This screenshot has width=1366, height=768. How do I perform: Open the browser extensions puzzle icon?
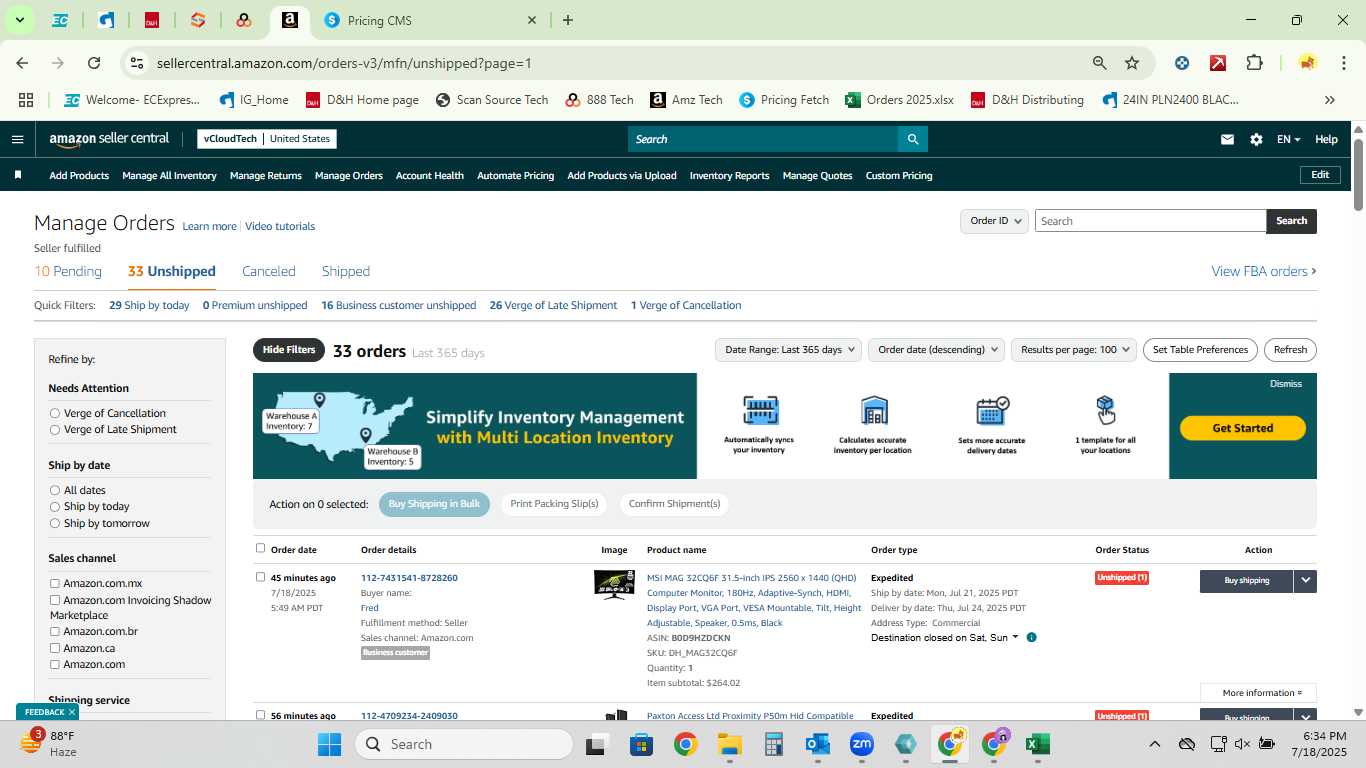[1254, 63]
